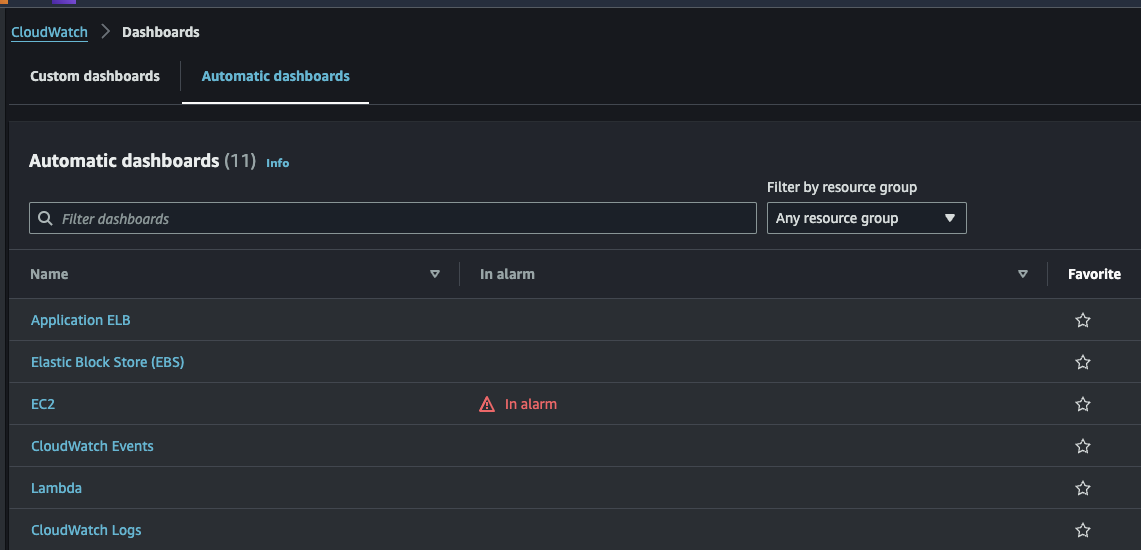
Task: Click the search magnifier icon in filter box
Action: click(x=45, y=218)
